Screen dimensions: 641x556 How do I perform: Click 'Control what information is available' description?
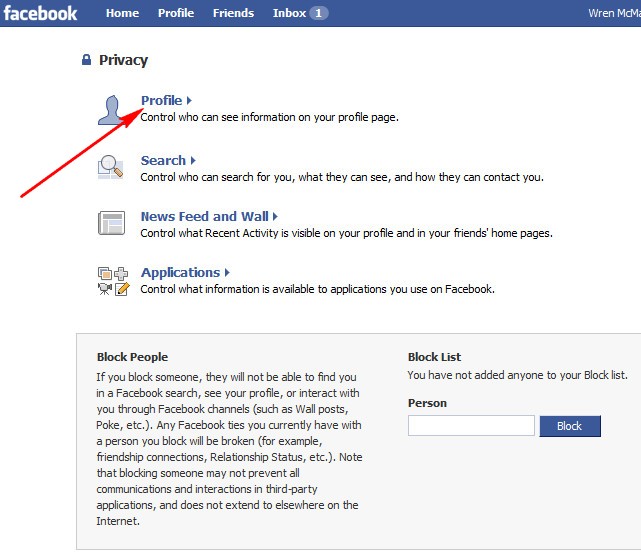pos(317,289)
